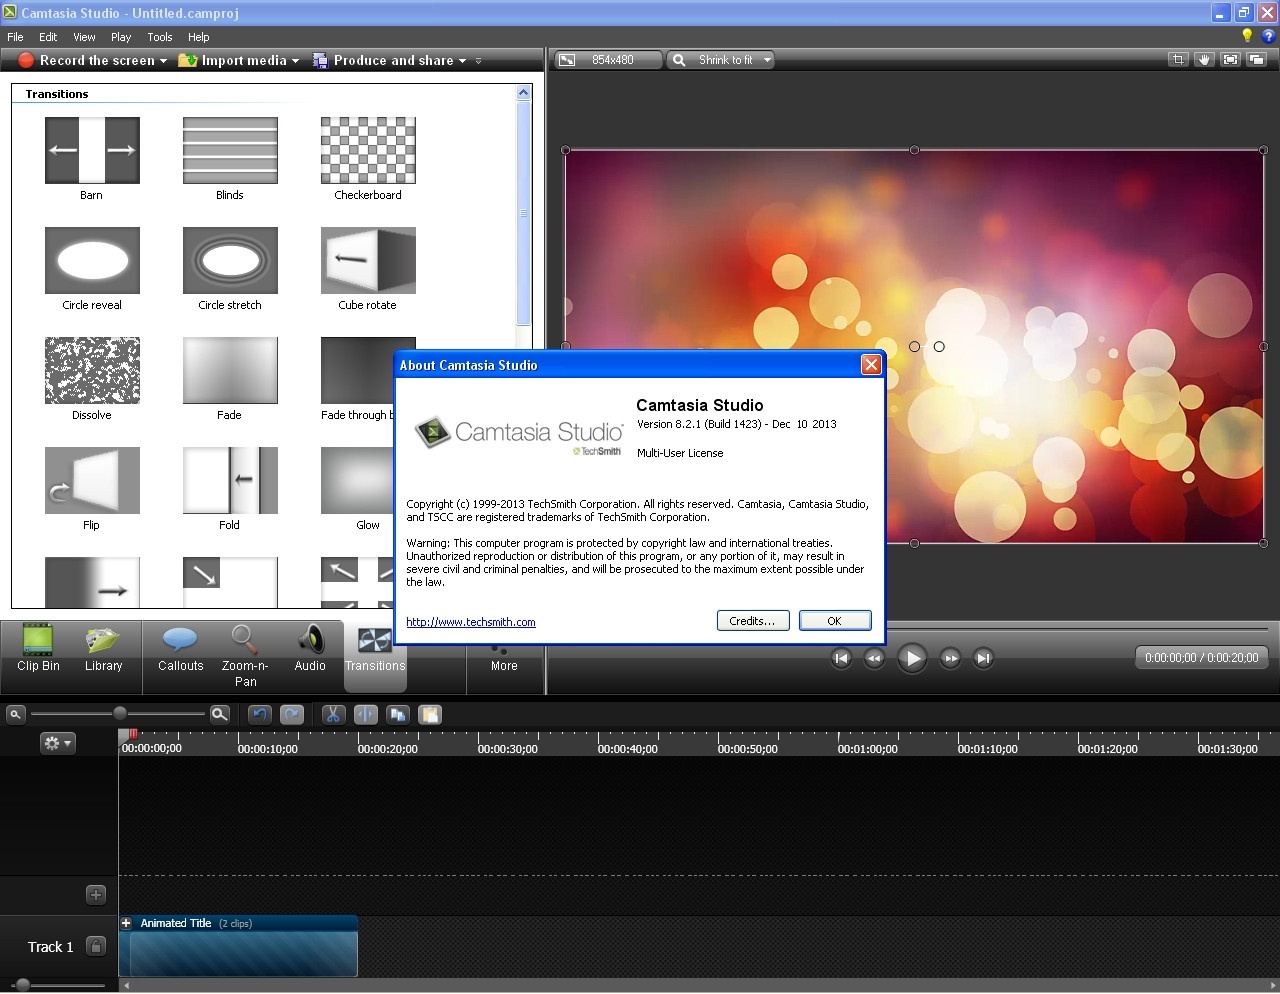The height and width of the screenshot is (994, 1280).
Task: Open the Tools menu
Action: click(160, 37)
